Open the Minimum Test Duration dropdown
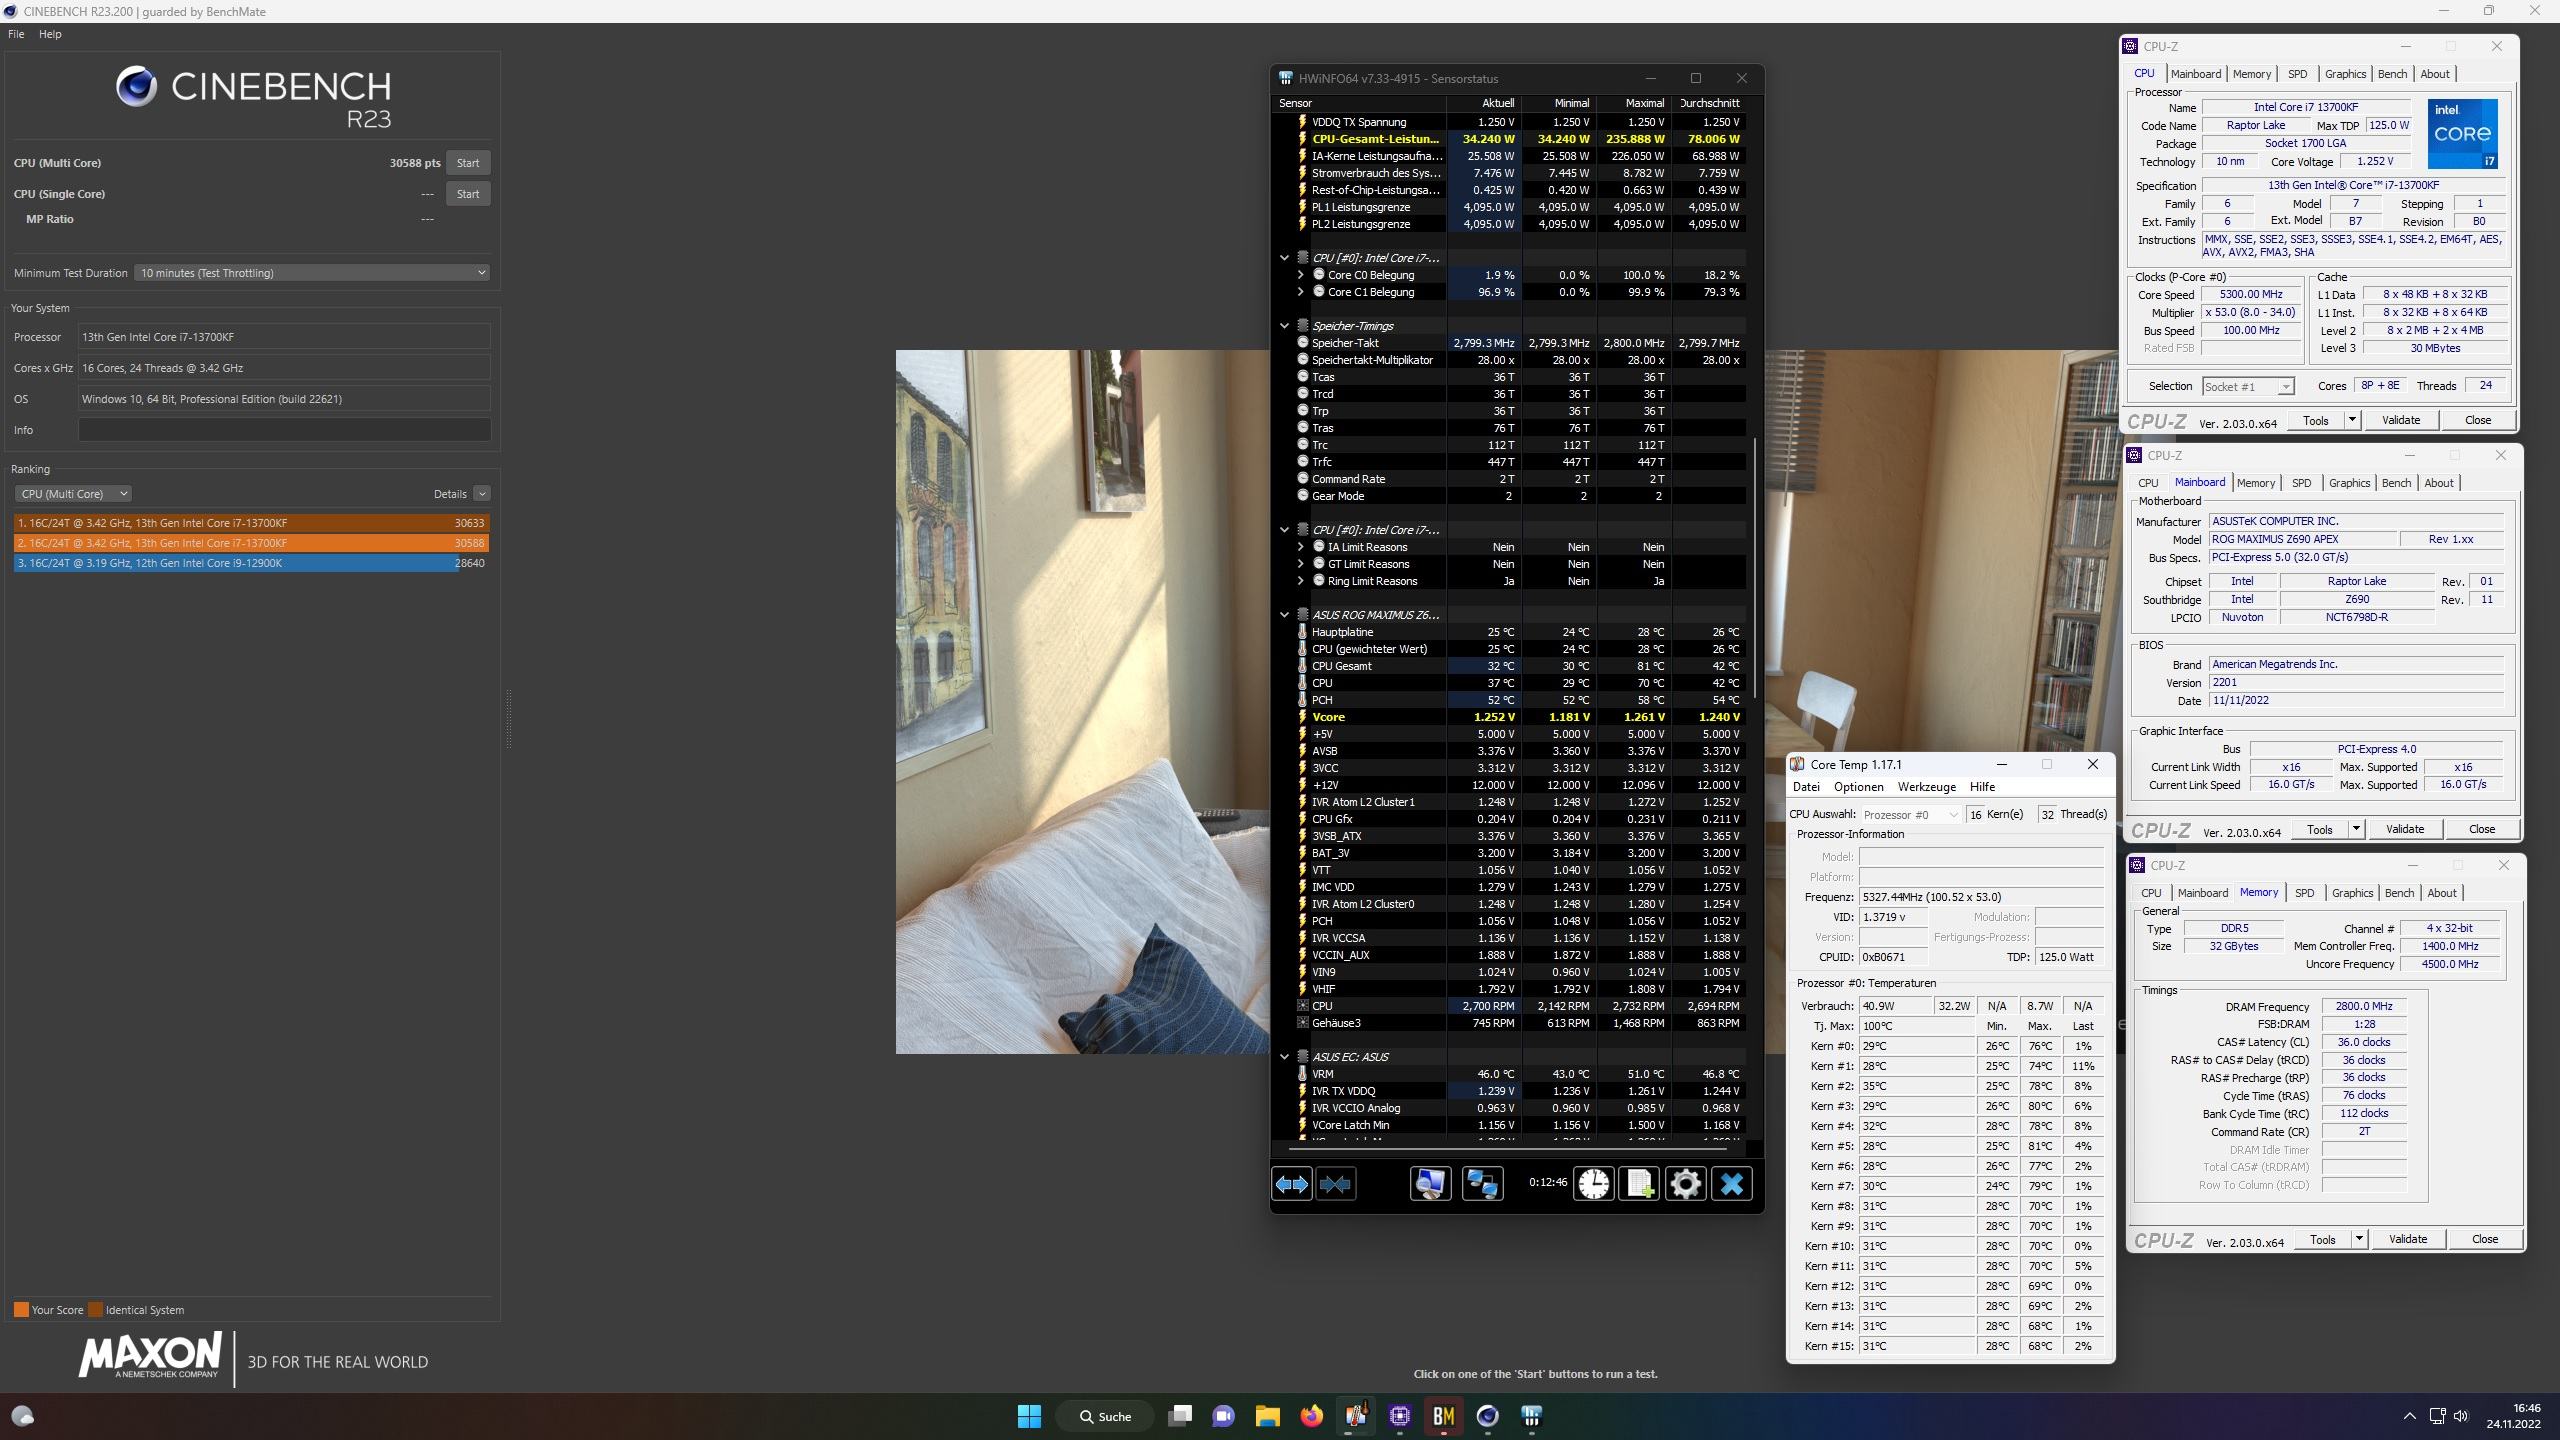This screenshot has height=1440, width=2560. 312,273
